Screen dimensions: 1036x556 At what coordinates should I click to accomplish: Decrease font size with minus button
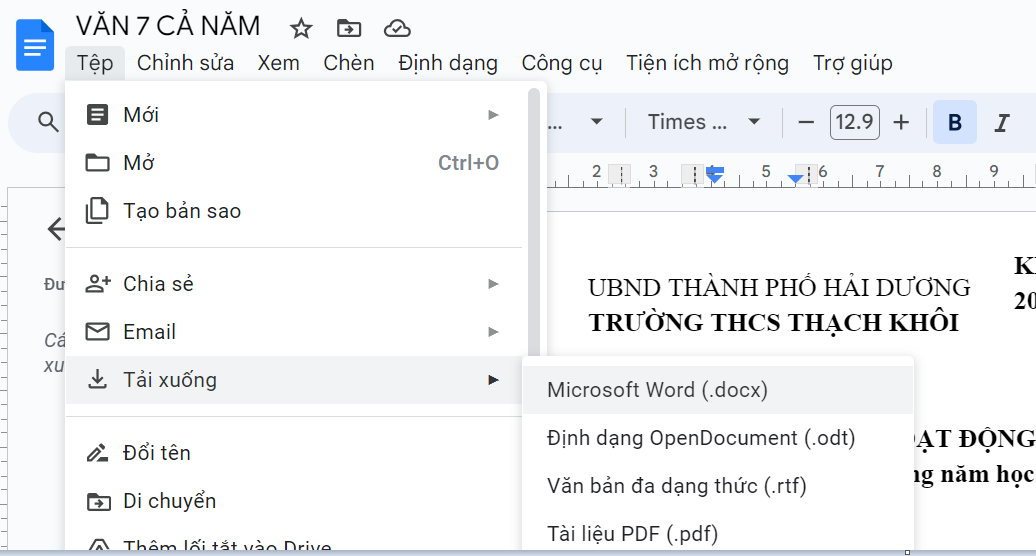(805, 122)
